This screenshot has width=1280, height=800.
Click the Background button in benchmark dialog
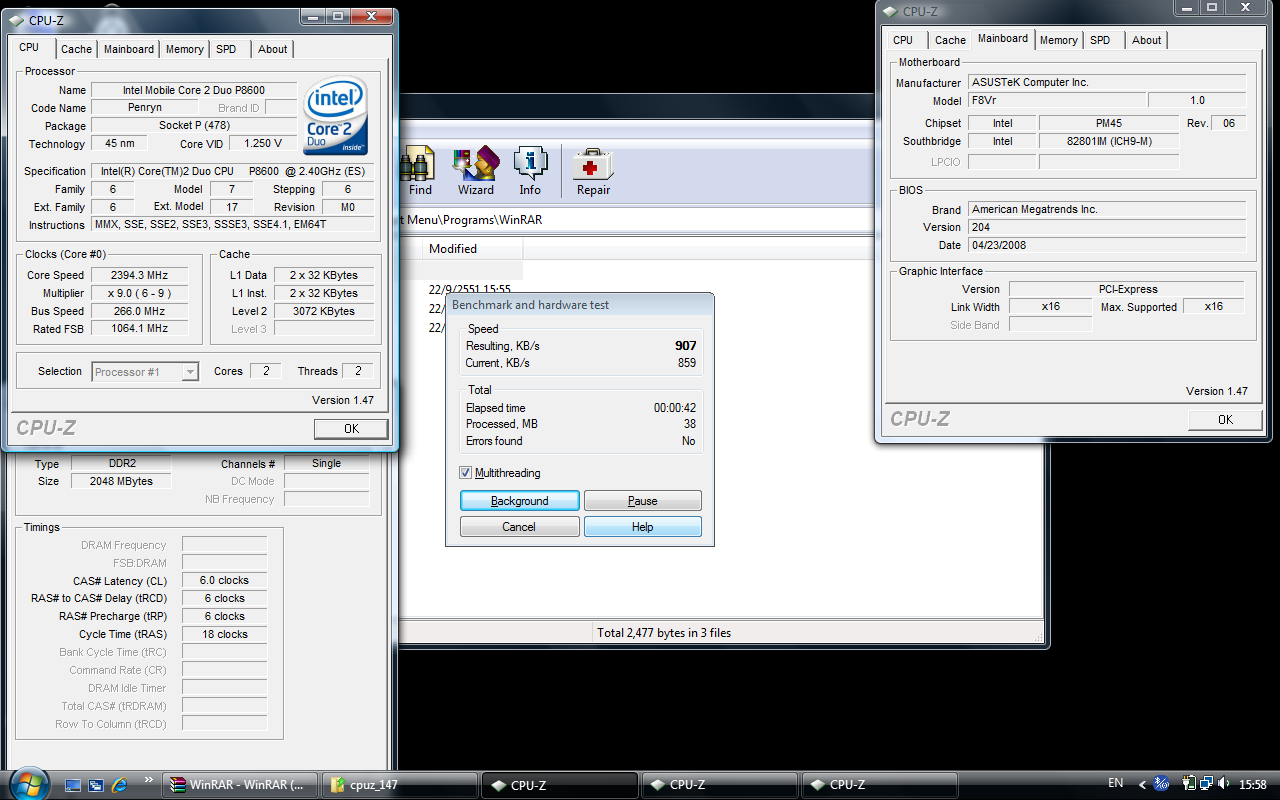[x=520, y=501]
